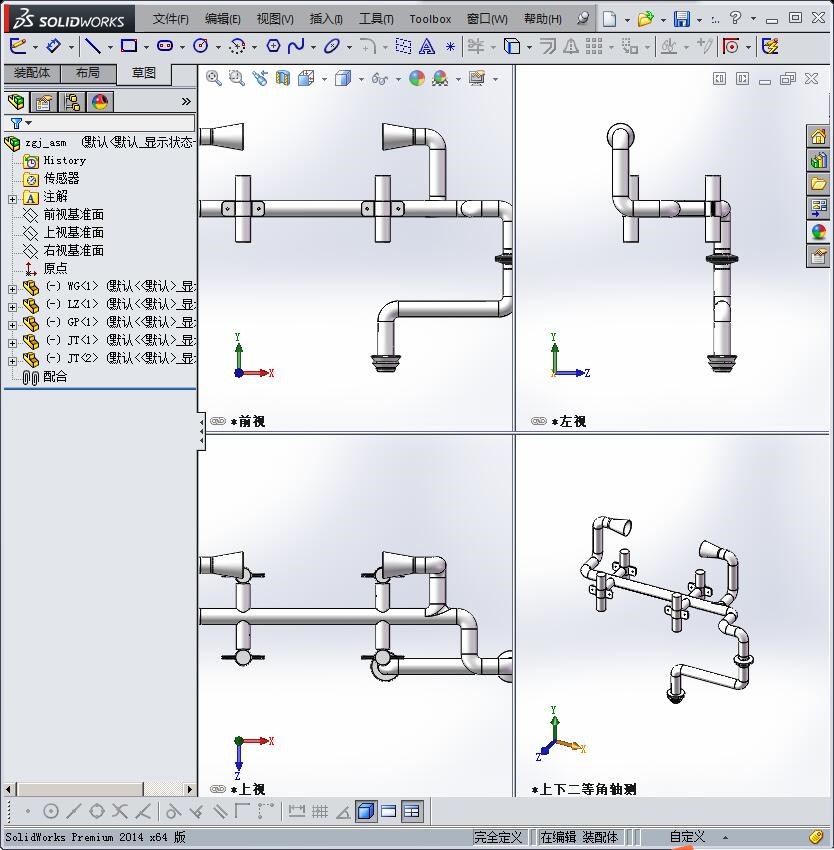This screenshot has height=850, width=834.
Task: Switch to the 草图 tab
Action: [x=144, y=73]
